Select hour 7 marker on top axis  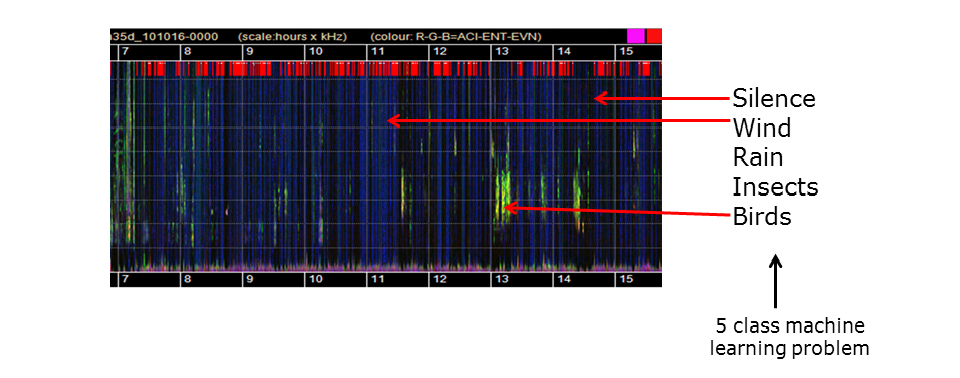126,51
